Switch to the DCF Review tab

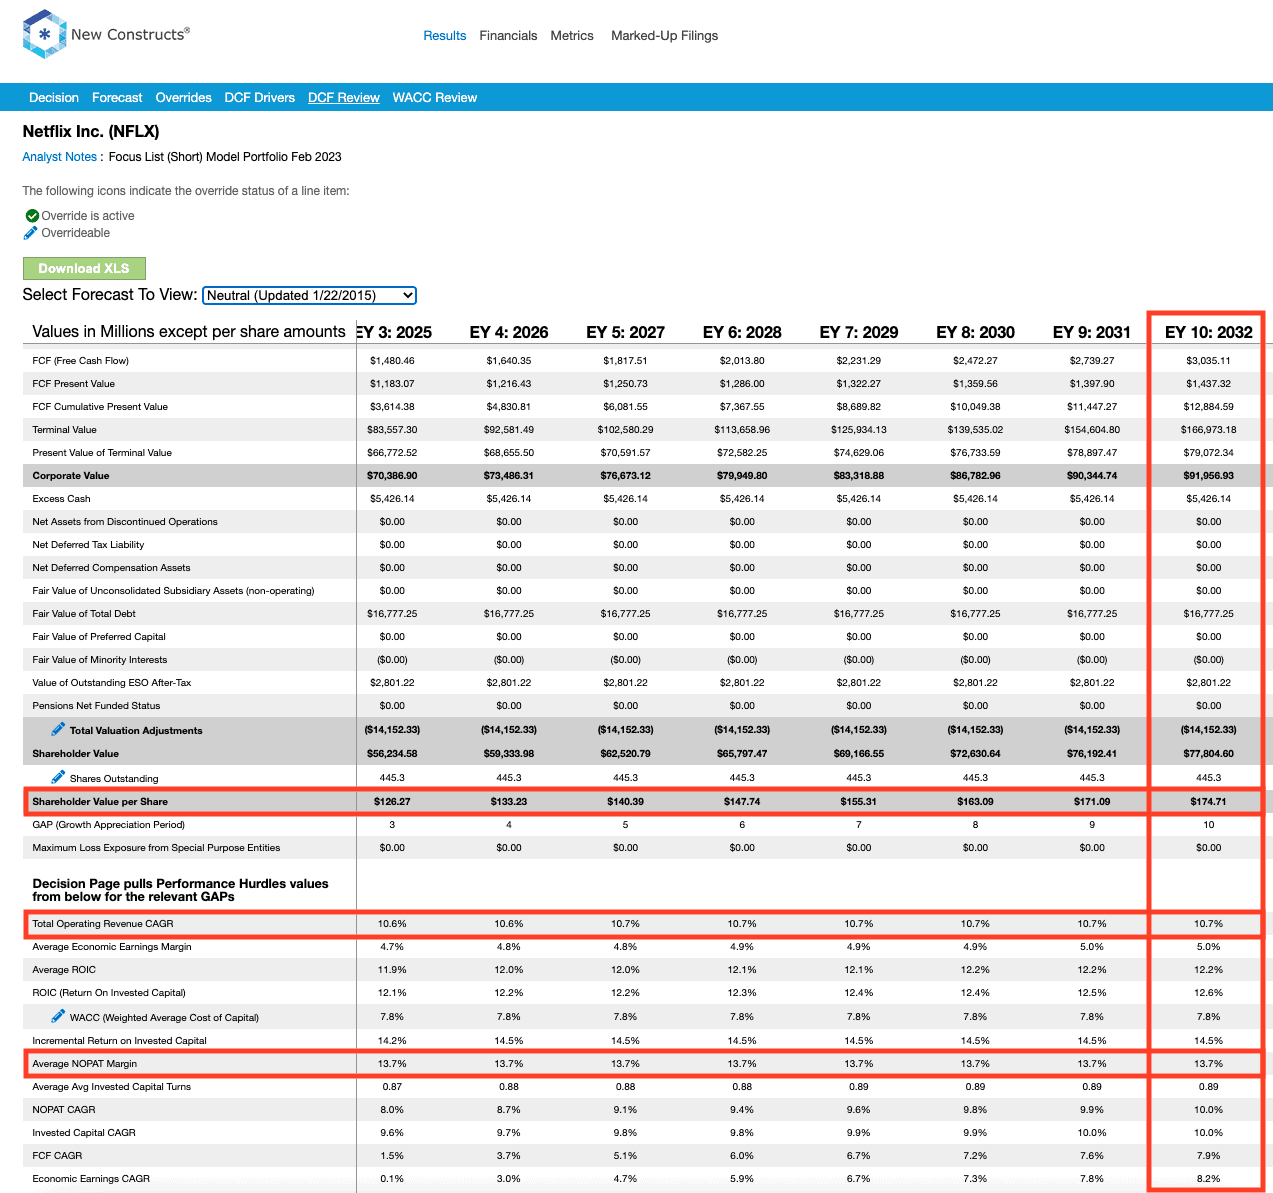[344, 97]
